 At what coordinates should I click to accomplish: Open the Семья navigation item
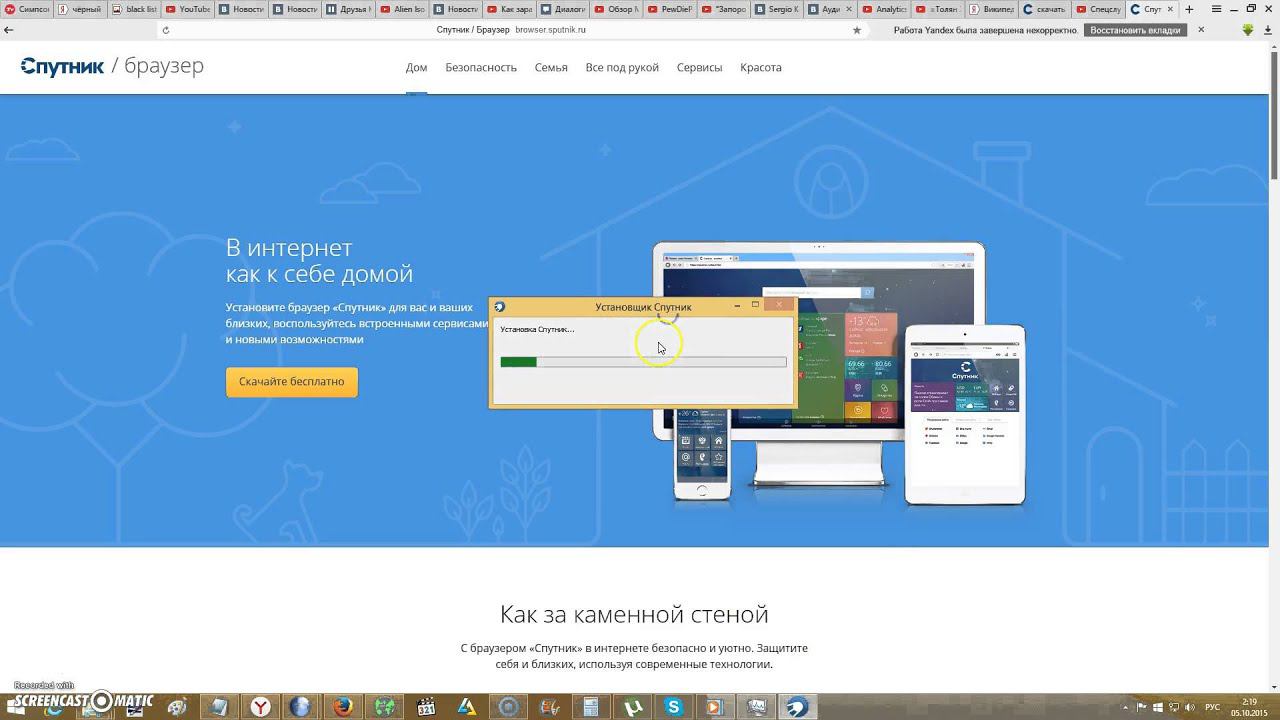[x=551, y=68]
